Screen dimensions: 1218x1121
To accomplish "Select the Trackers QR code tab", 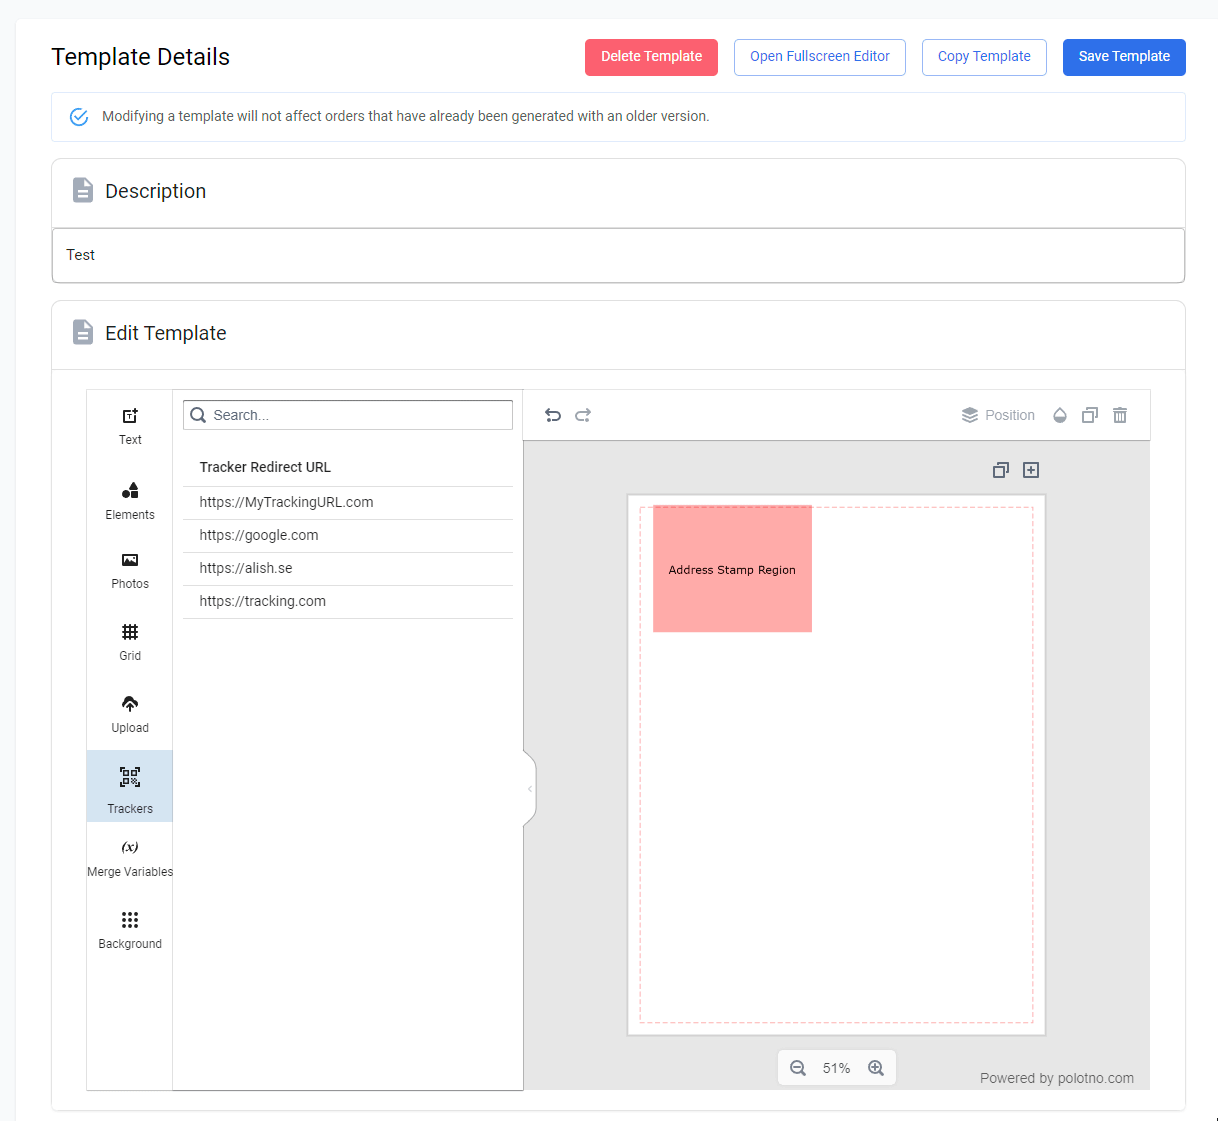I will (130, 787).
